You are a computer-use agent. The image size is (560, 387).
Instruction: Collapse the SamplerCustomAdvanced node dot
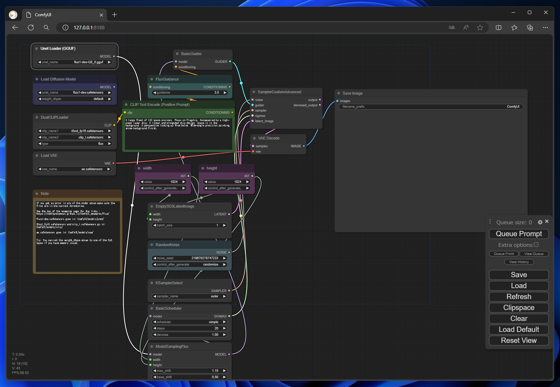(x=254, y=92)
